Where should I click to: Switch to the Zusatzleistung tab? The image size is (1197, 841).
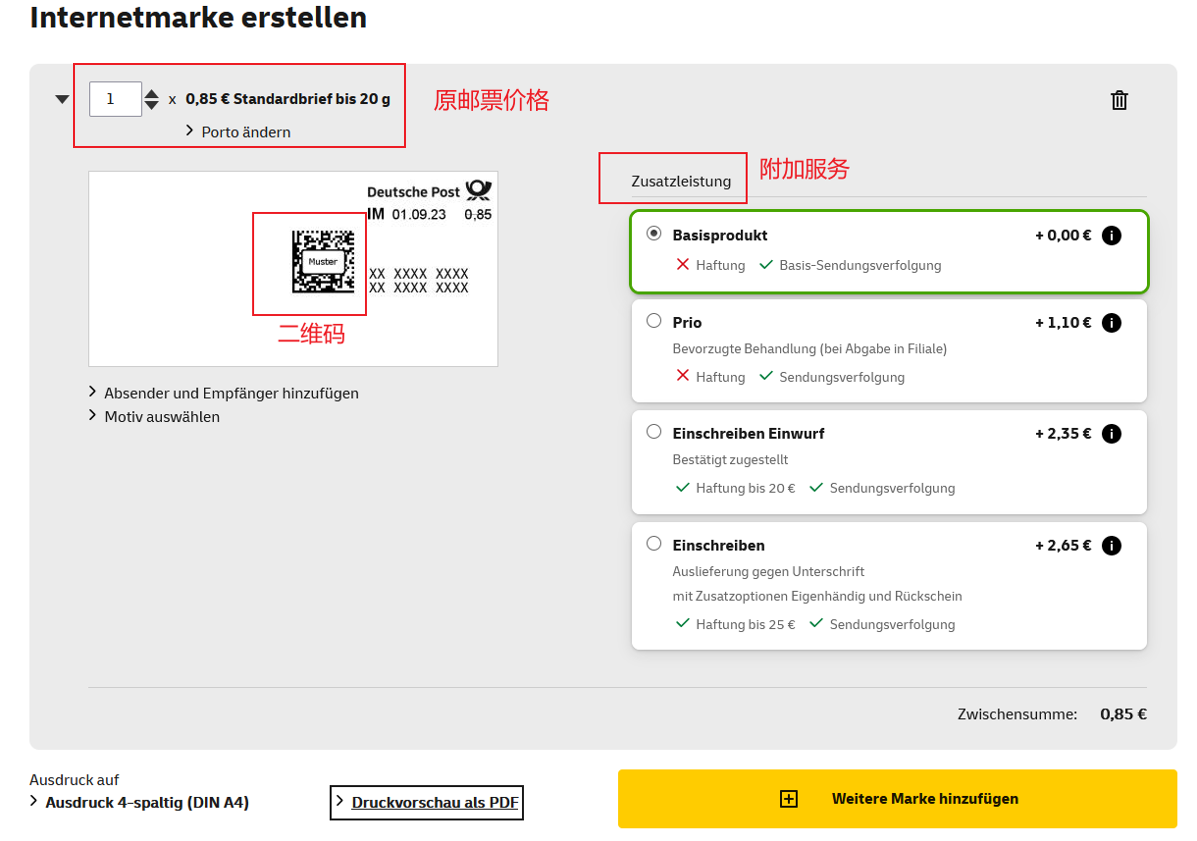pos(681,182)
